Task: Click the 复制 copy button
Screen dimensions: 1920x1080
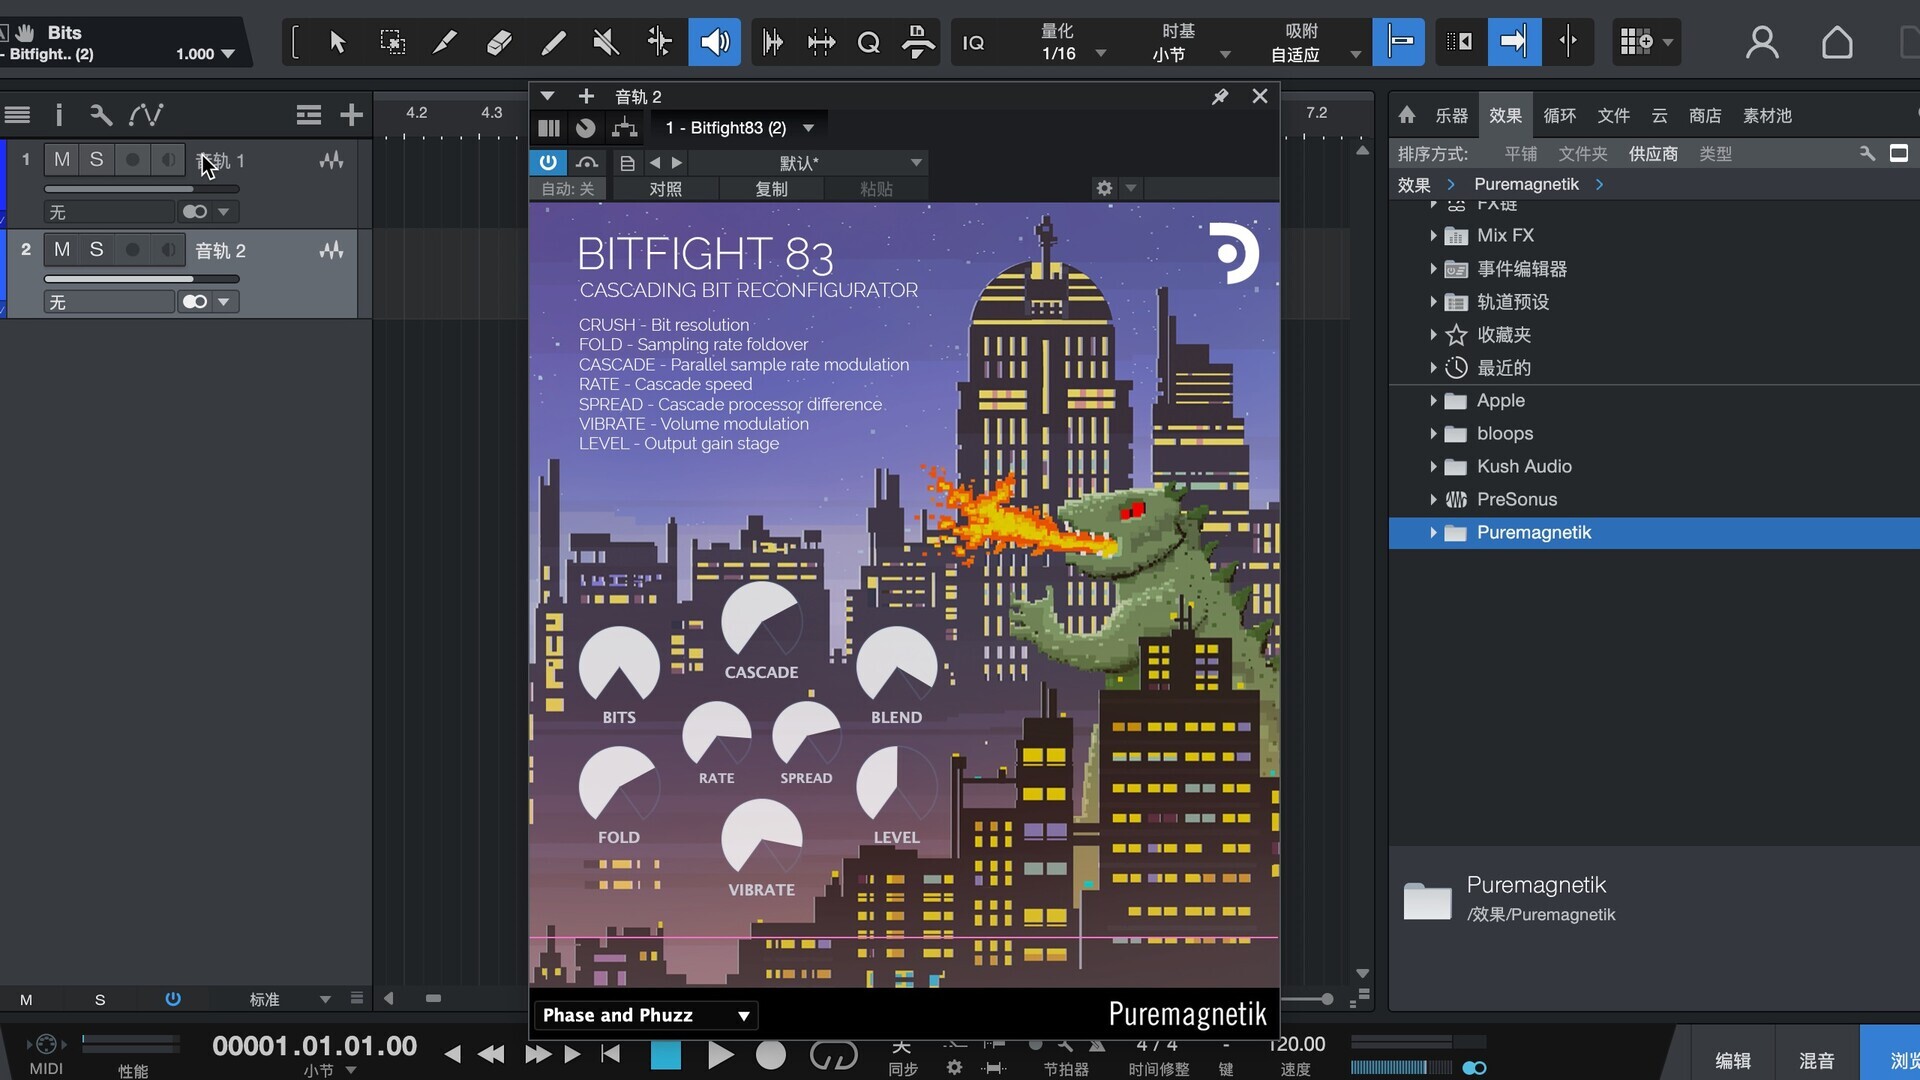Action: pos(771,189)
